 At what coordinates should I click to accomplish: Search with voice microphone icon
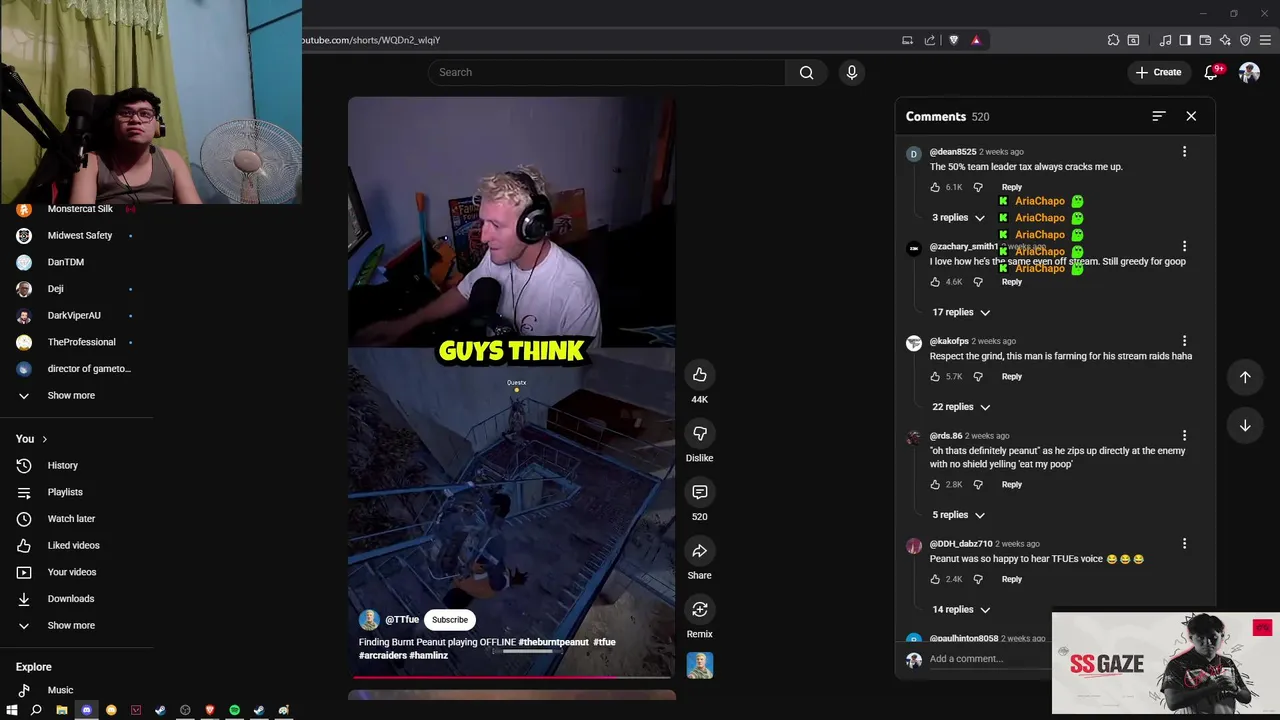tap(852, 72)
